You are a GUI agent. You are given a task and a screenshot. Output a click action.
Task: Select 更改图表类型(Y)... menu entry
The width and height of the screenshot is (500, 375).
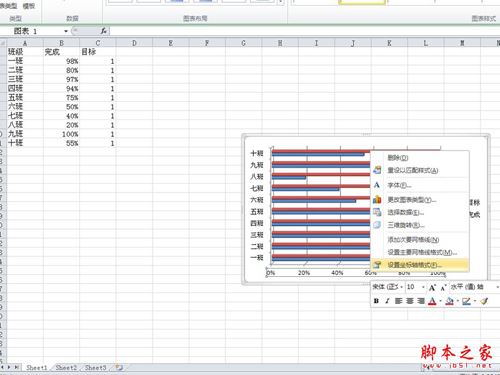[x=420, y=200]
